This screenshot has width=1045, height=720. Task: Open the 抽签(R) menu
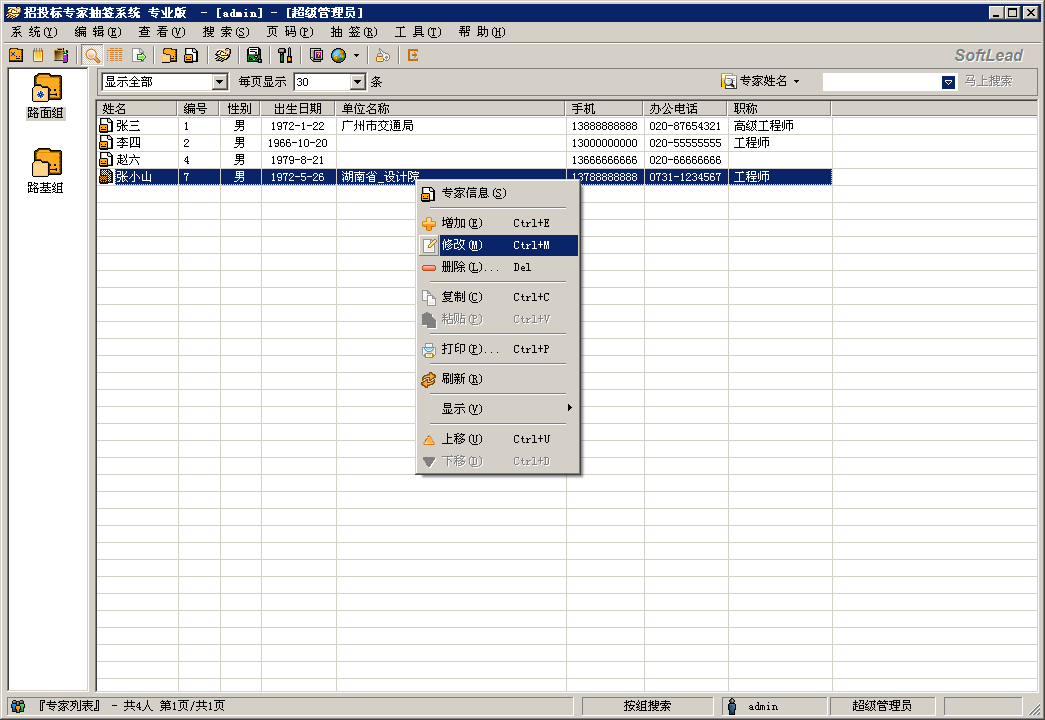click(354, 32)
